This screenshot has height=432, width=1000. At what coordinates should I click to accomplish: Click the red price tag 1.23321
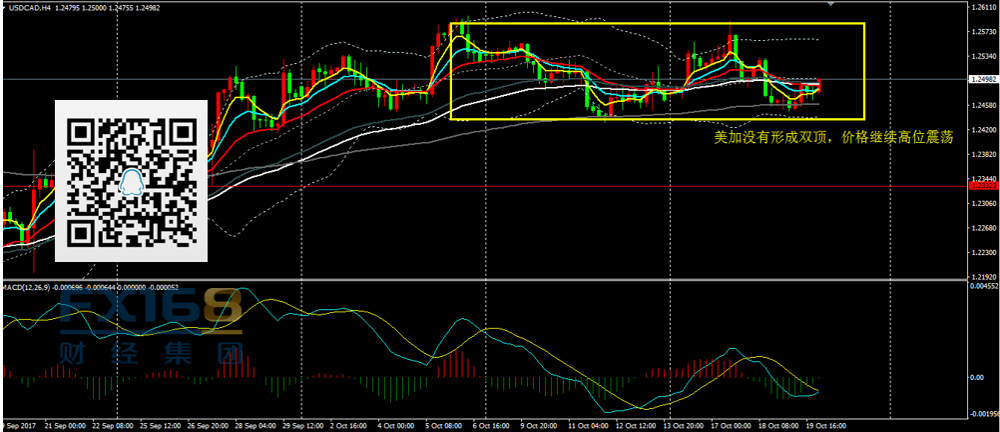click(982, 186)
